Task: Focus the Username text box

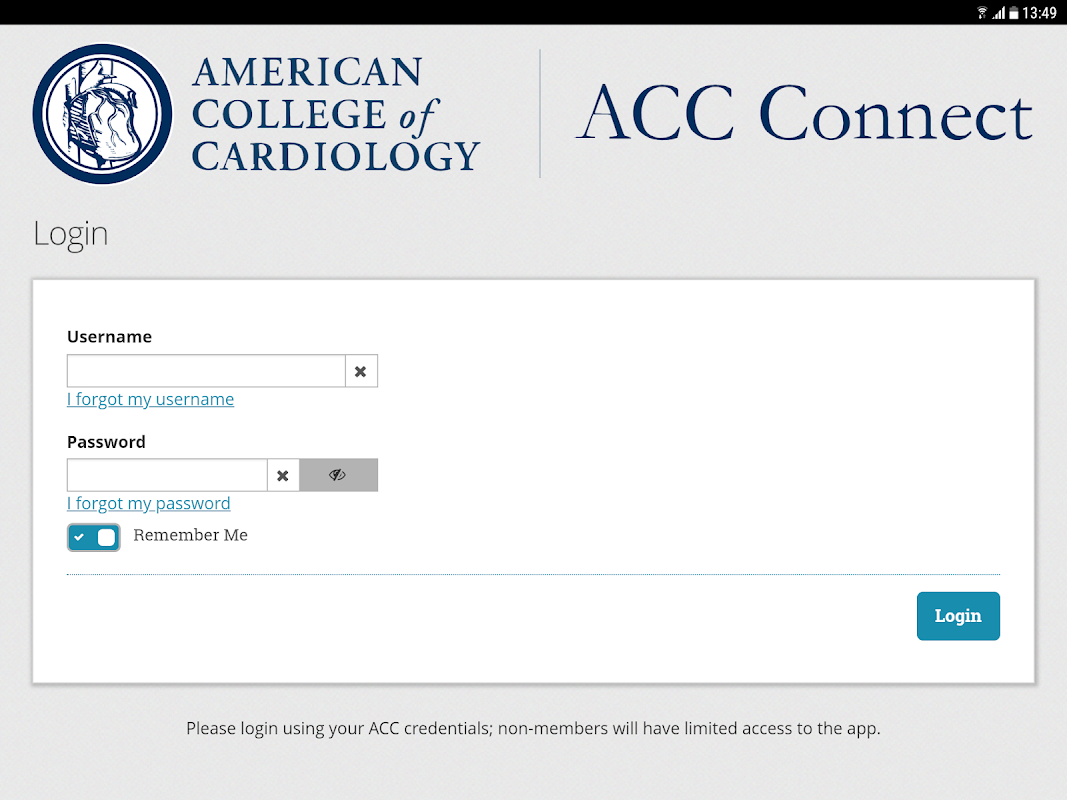Action: pos(206,371)
